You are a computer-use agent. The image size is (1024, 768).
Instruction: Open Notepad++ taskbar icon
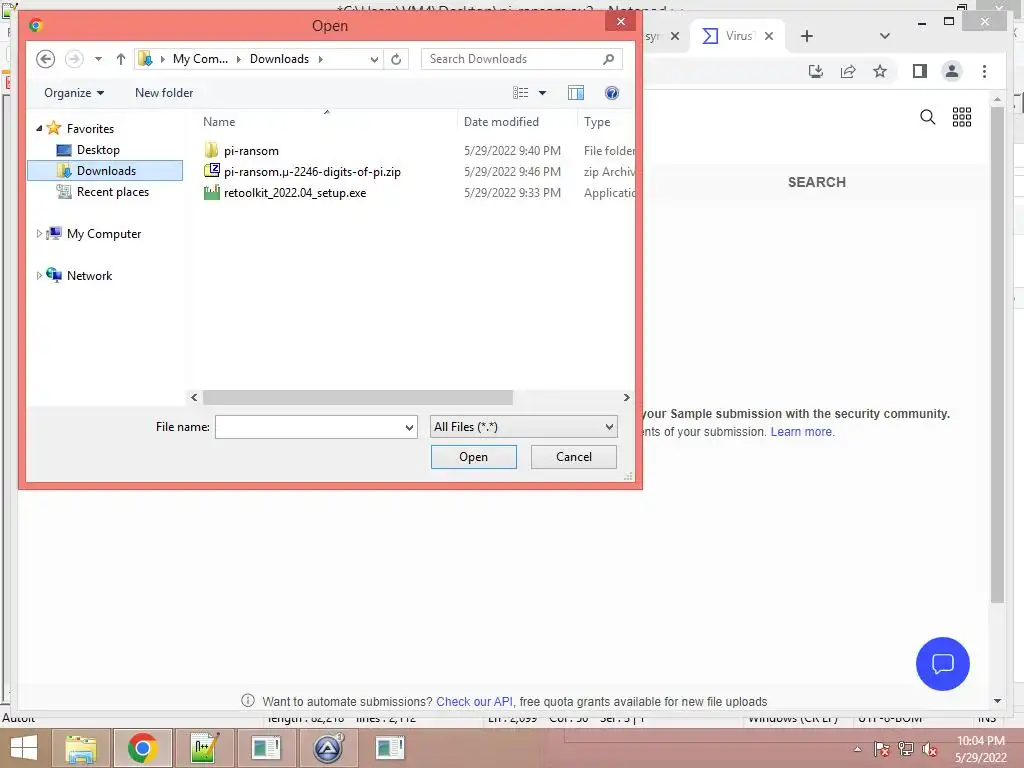point(204,748)
